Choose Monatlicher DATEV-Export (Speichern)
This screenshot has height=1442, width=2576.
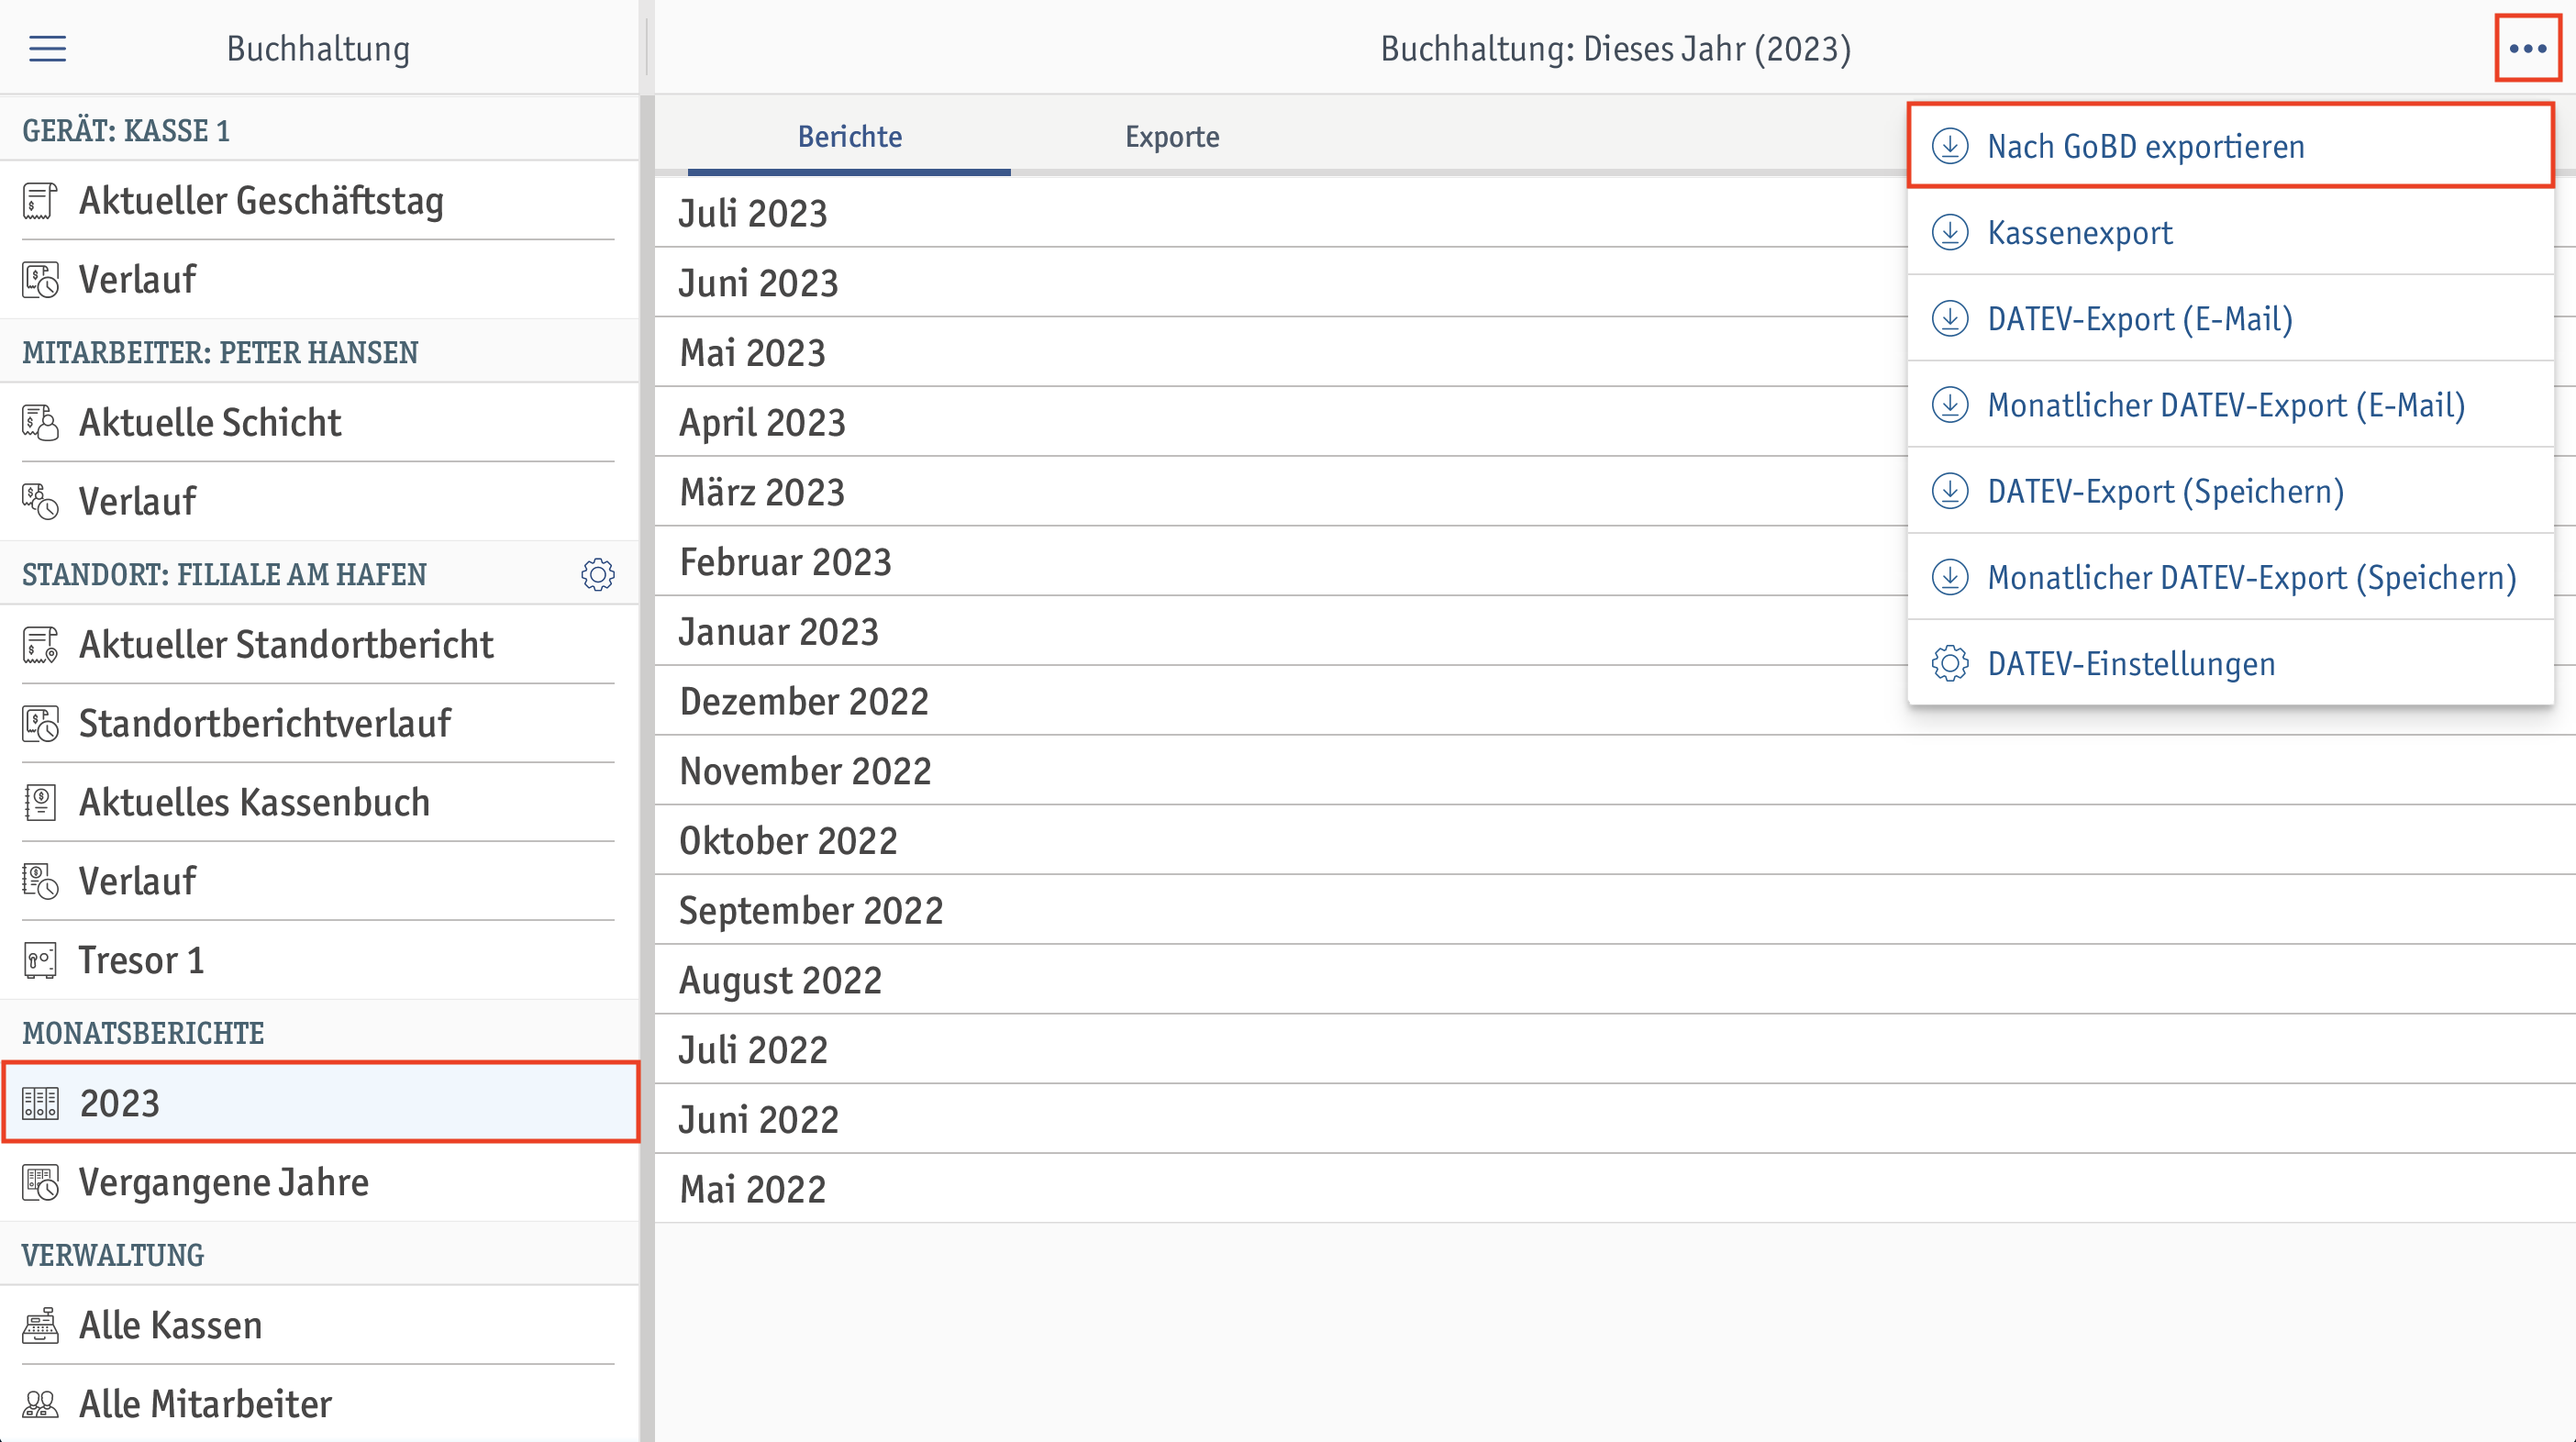[2231, 576]
